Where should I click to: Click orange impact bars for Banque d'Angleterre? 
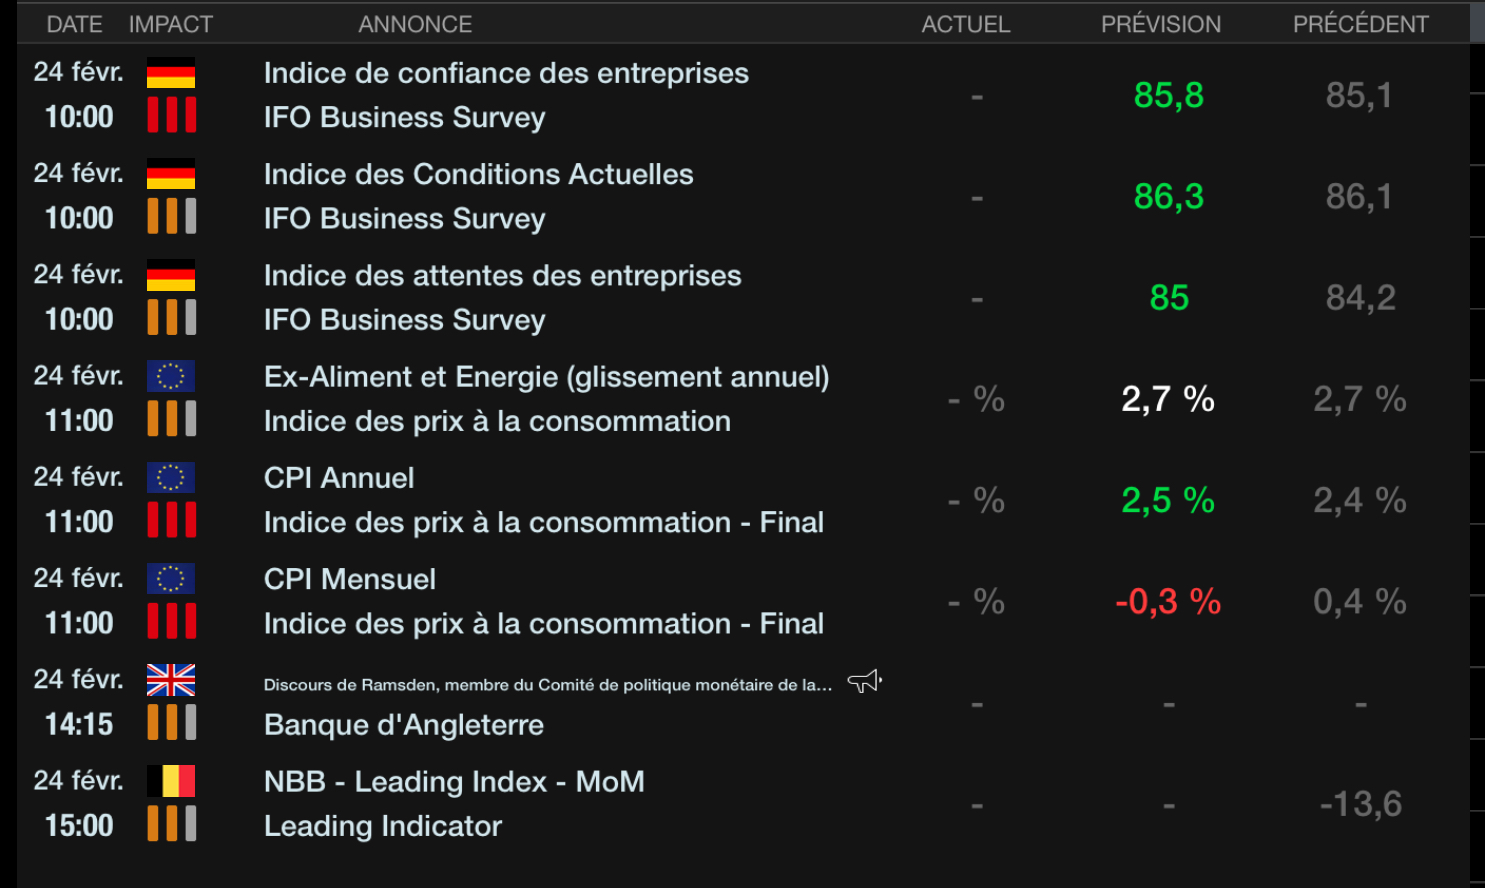[171, 722]
